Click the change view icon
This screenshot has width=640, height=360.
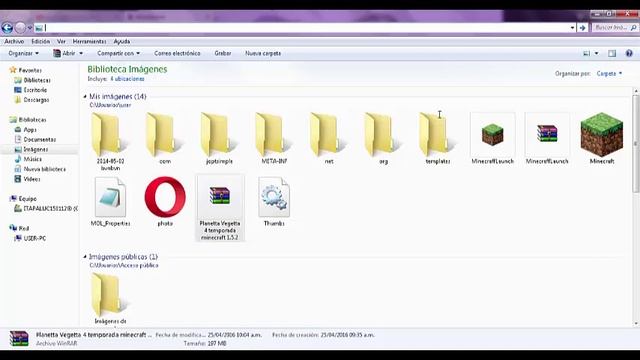(x=587, y=53)
